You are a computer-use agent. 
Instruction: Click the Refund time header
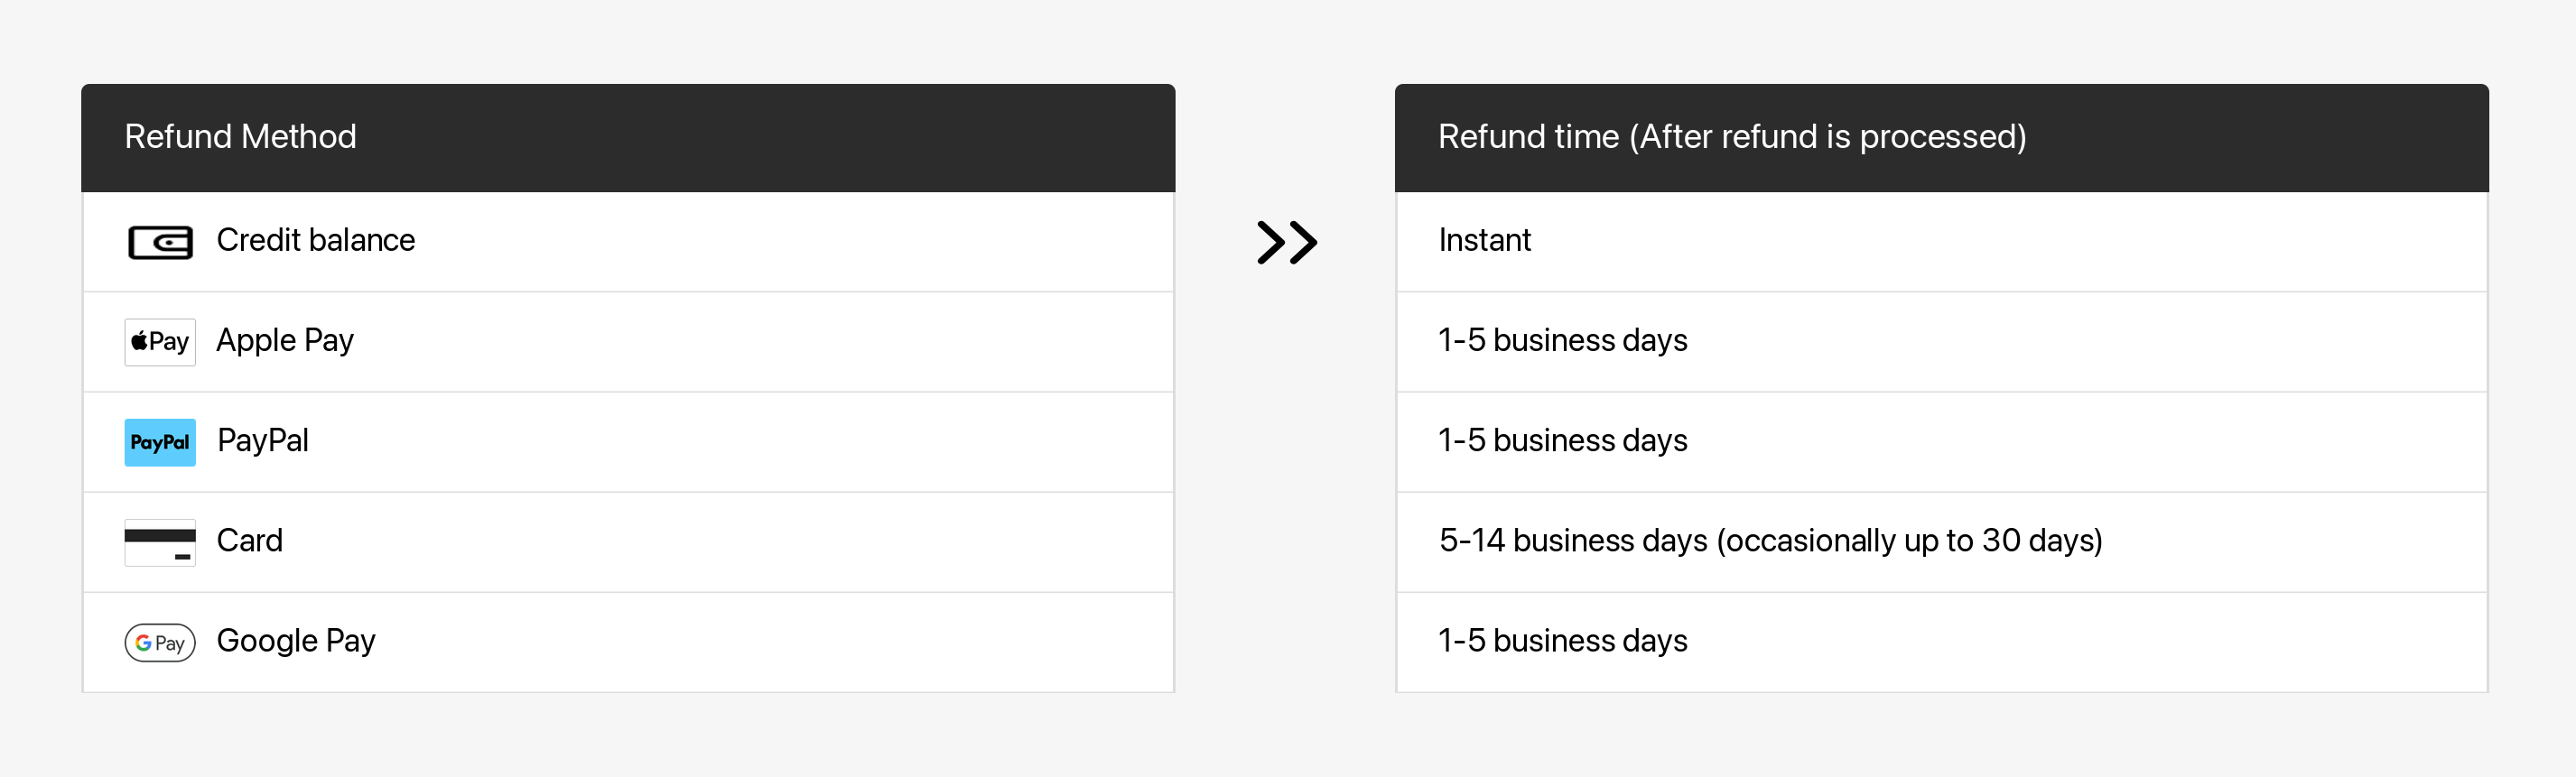pyautogui.click(x=1732, y=137)
